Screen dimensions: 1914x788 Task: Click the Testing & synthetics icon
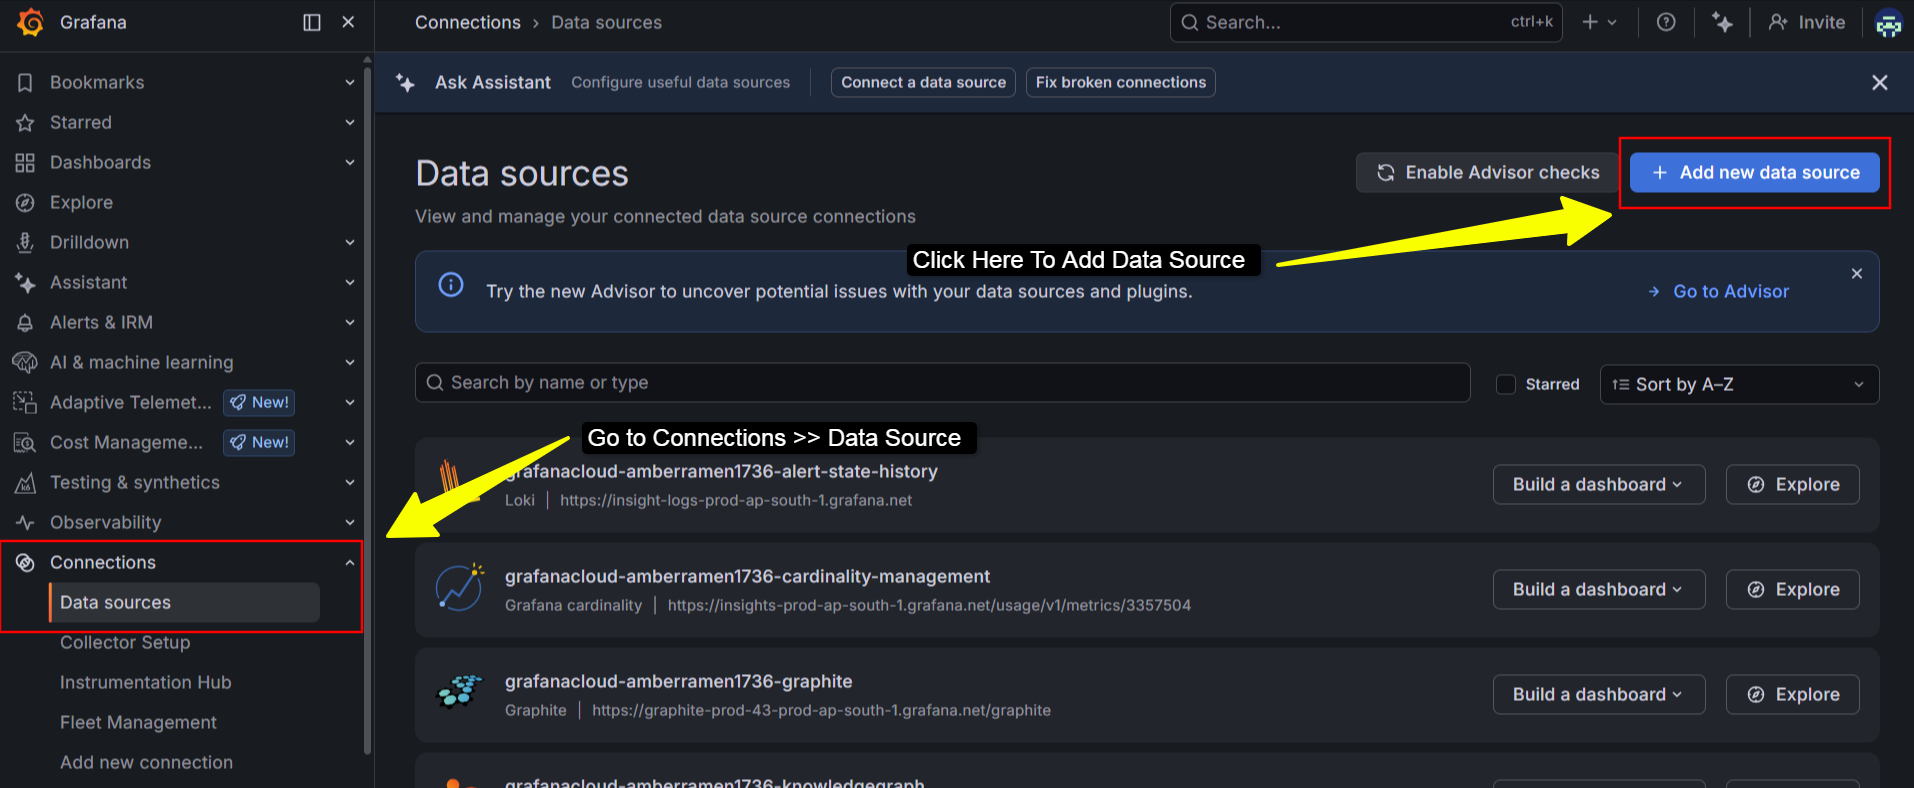point(25,483)
